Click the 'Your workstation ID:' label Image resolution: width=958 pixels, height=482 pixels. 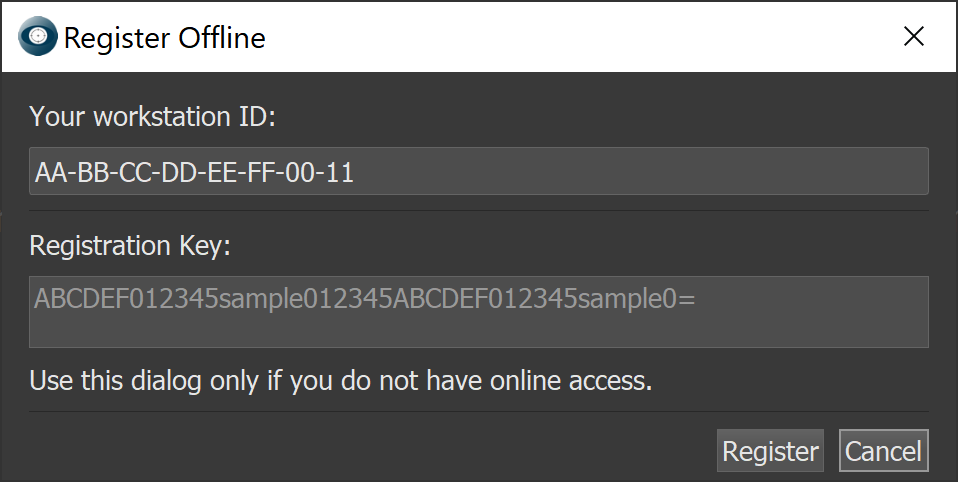click(153, 116)
